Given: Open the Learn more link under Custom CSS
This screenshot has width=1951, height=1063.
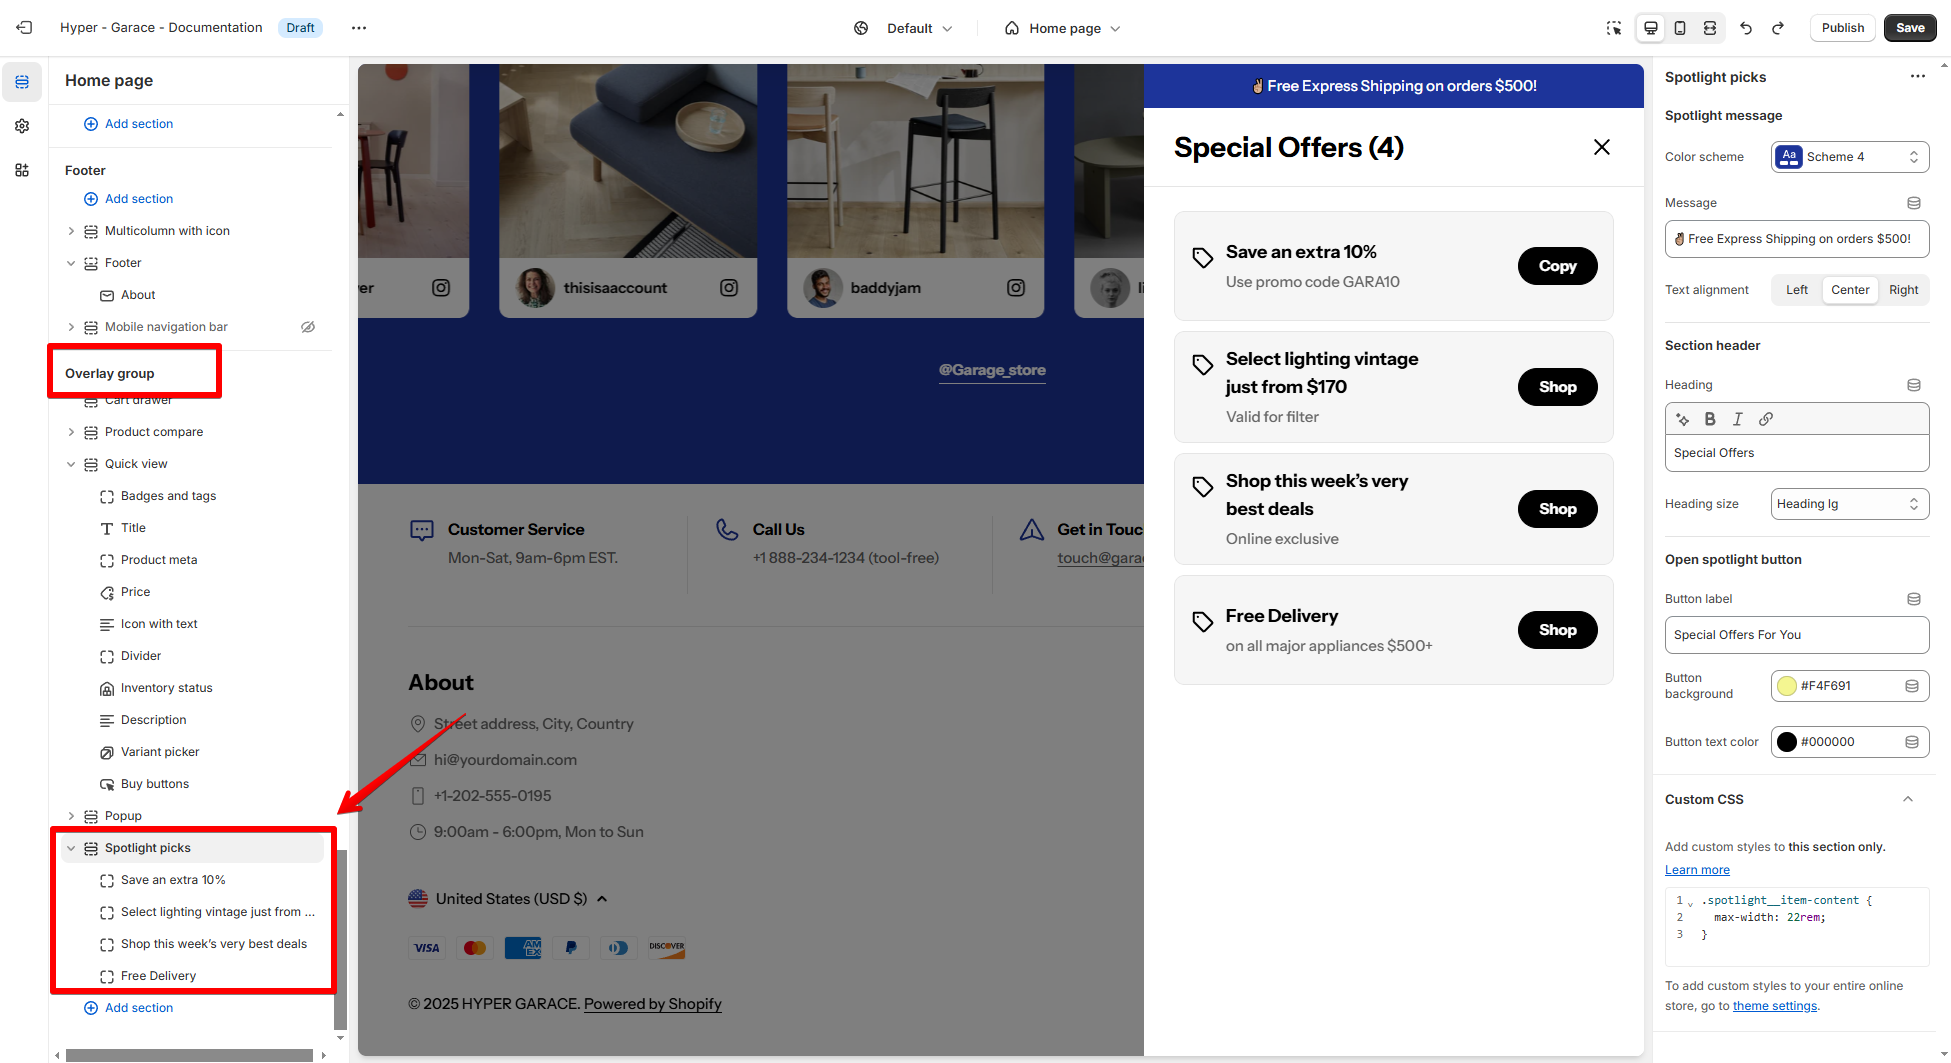Looking at the screenshot, I should click(1697, 870).
